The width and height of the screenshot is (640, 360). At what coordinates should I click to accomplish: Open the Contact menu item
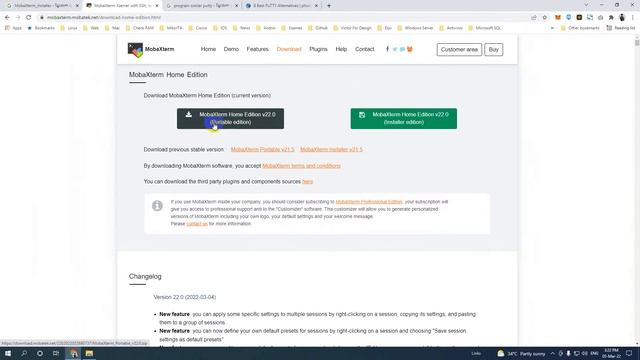click(364, 49)
